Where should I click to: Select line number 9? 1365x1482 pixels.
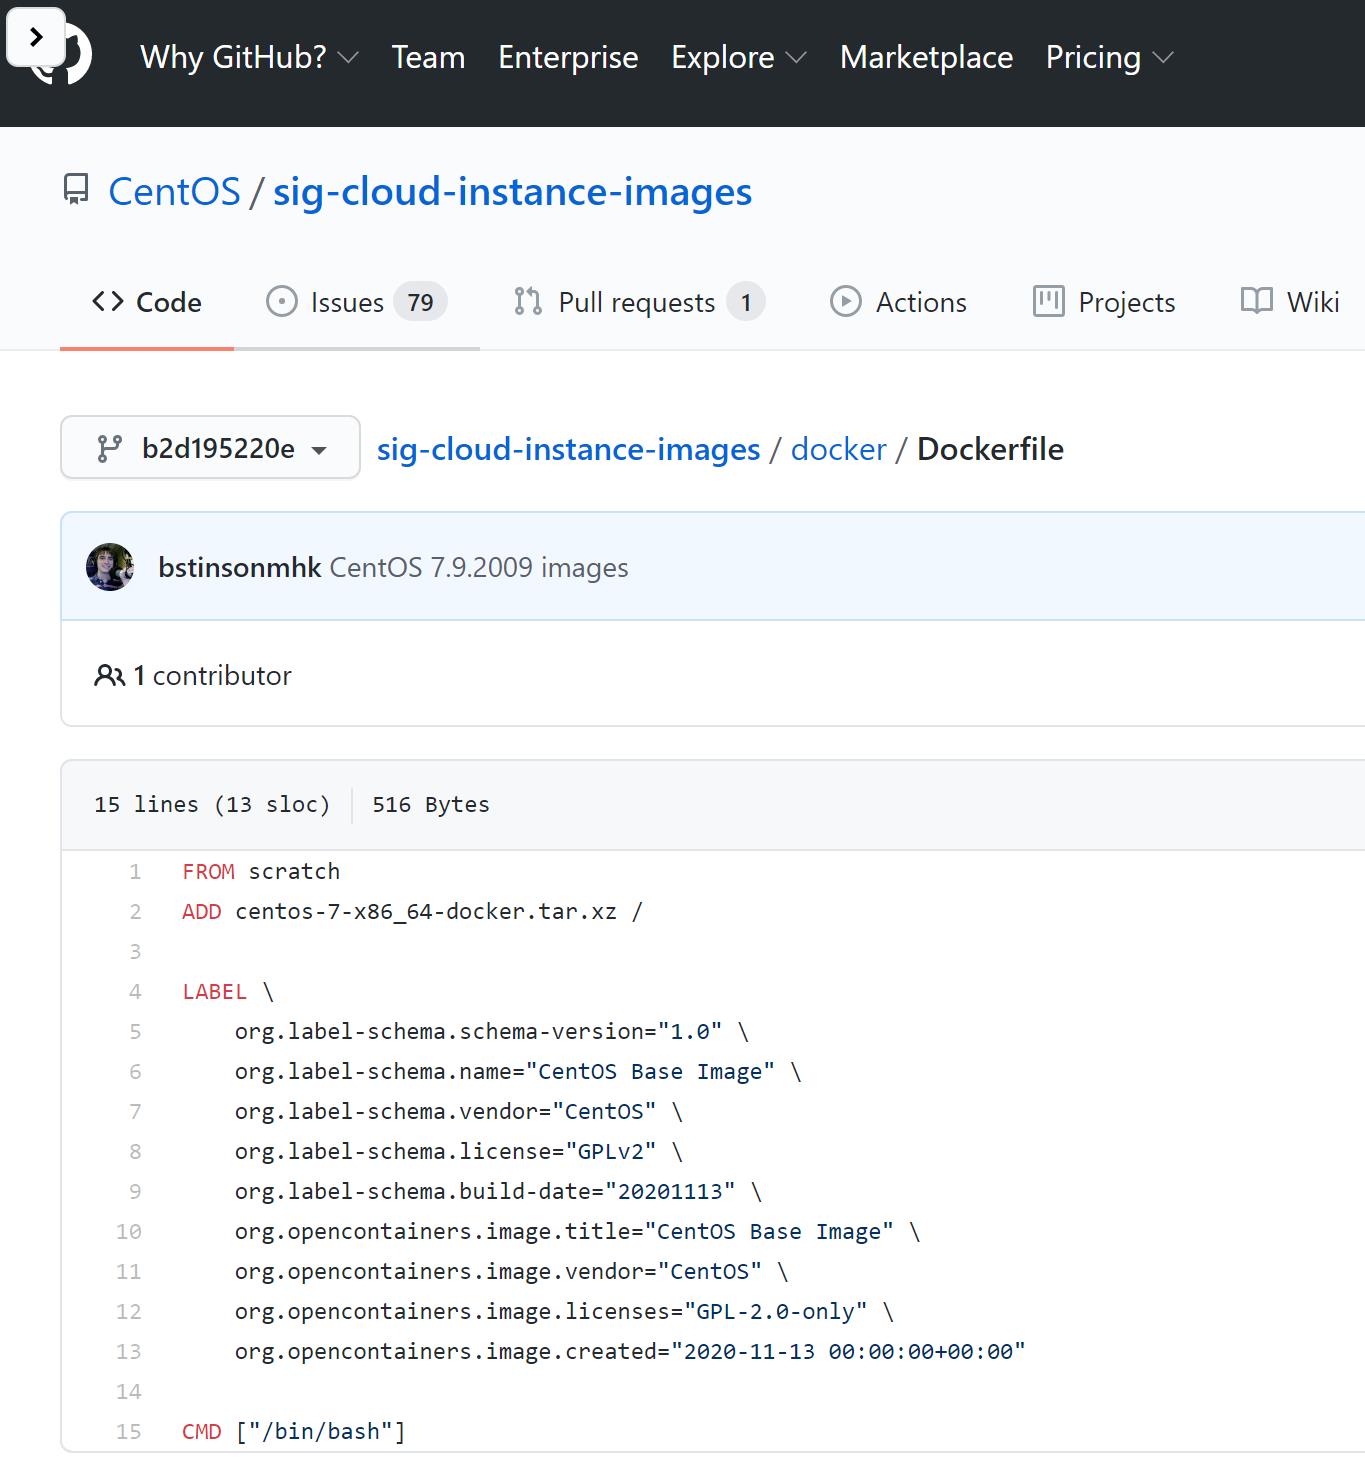(x=135, y=1191)
